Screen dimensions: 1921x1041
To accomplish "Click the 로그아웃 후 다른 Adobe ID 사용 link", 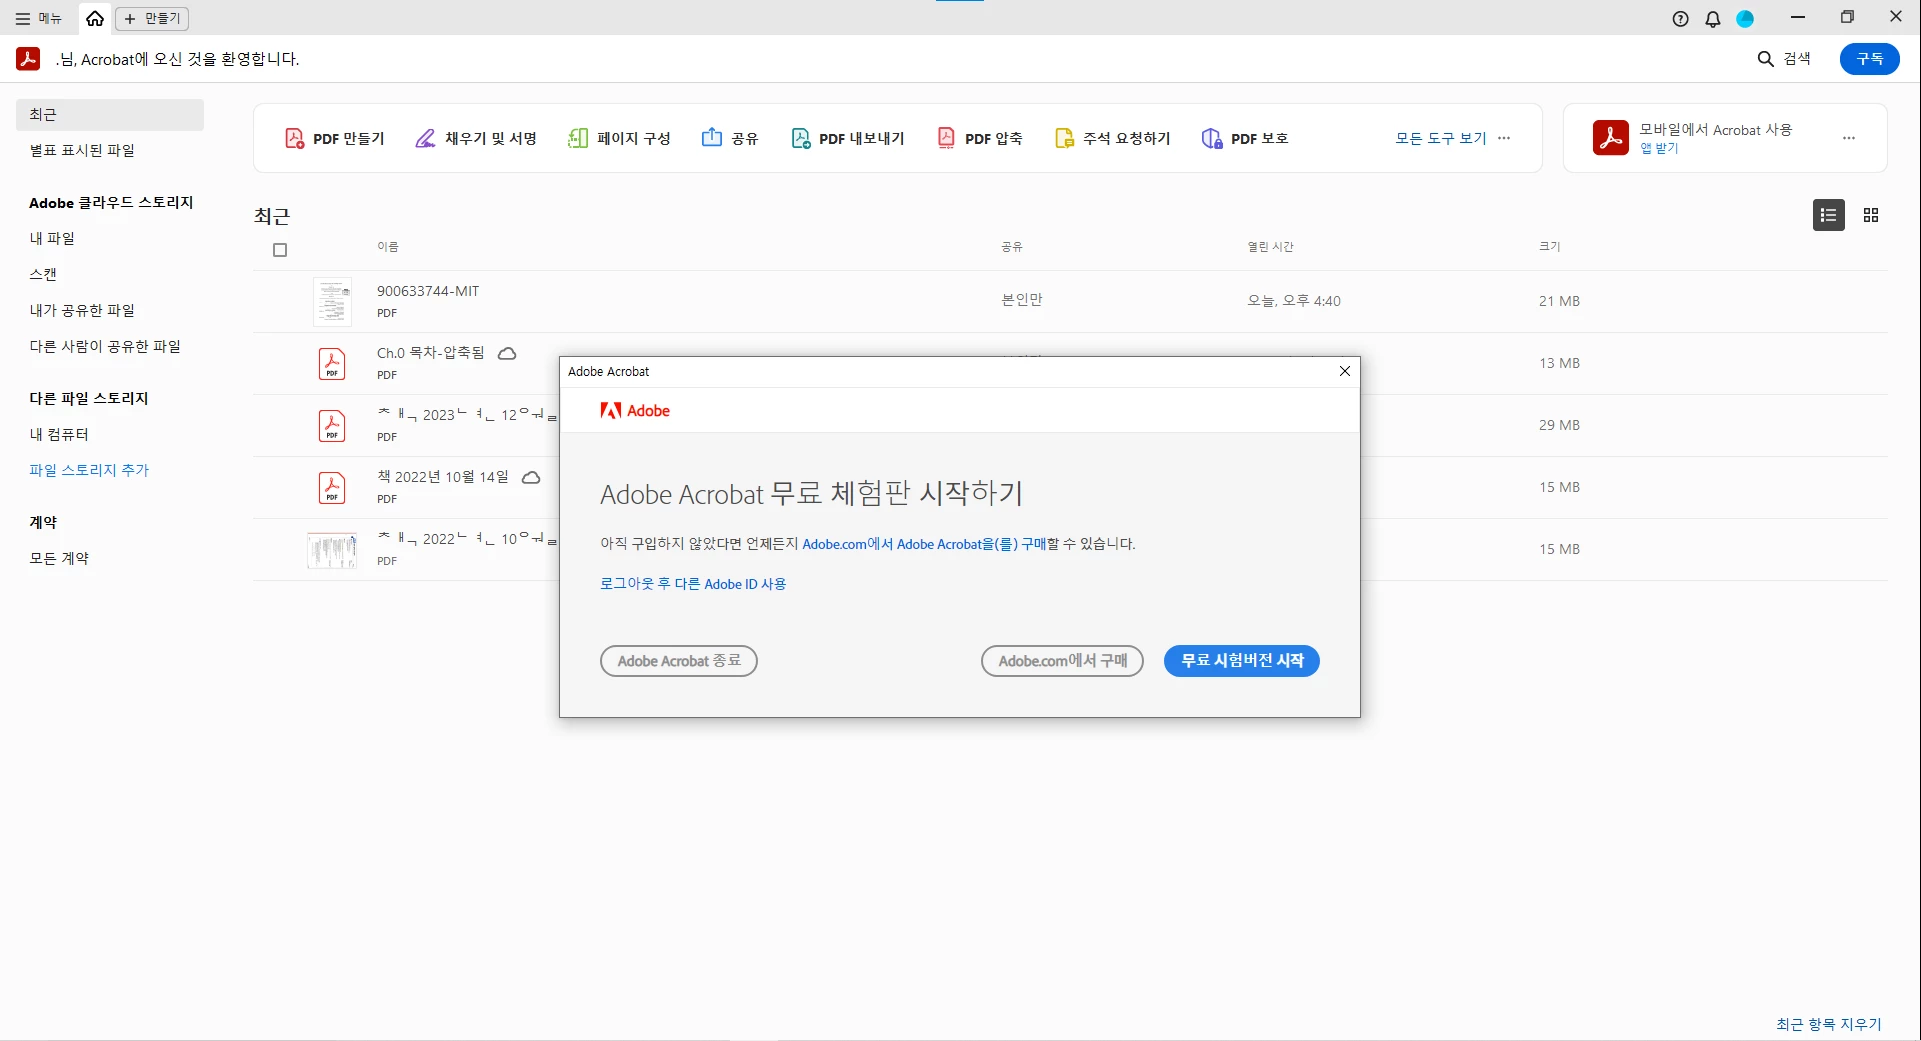I will coord(693,584).
